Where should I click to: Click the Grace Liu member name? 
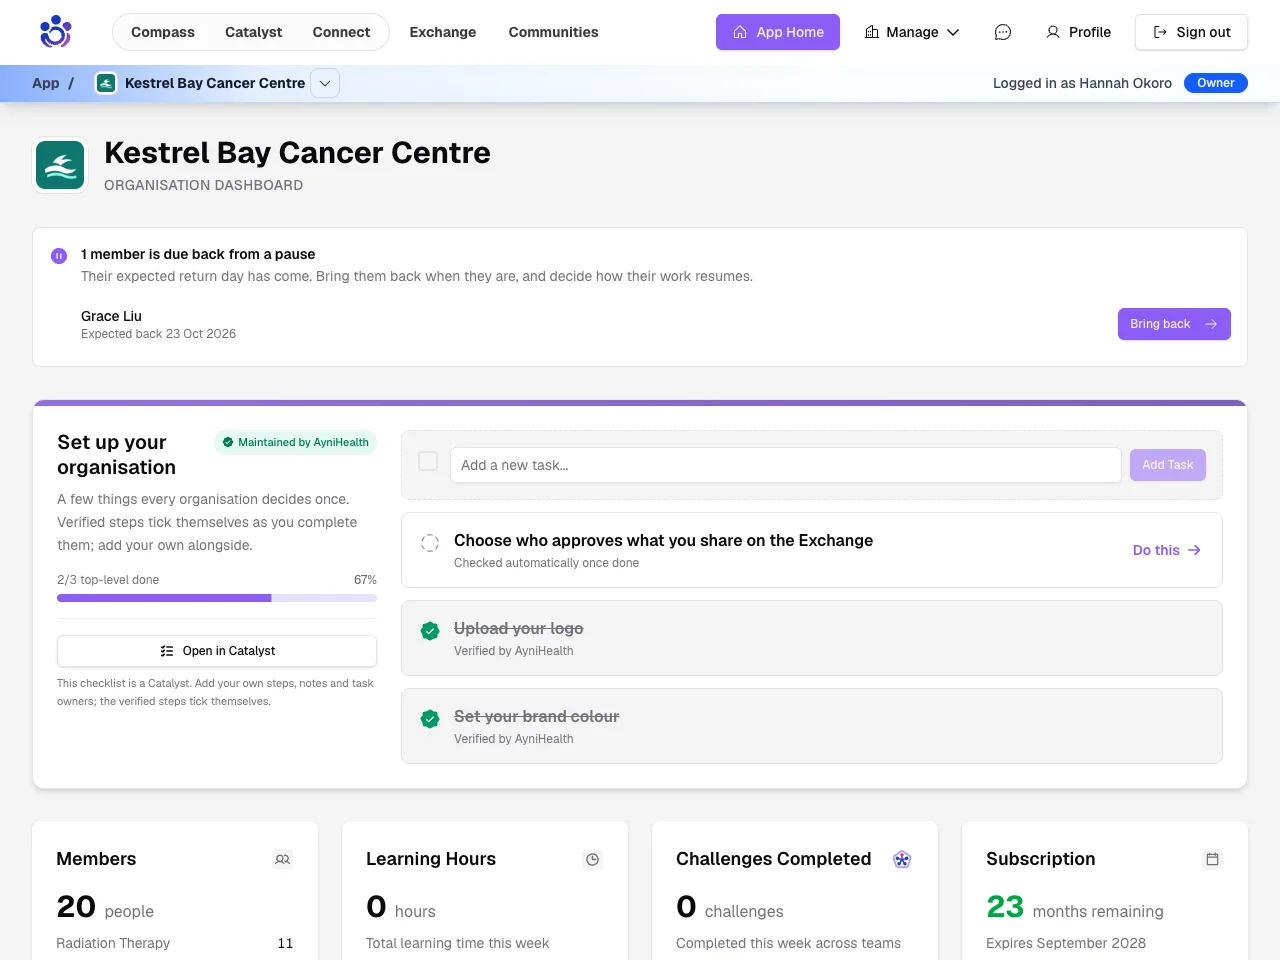pyautogui.click(x=111, y=316)
